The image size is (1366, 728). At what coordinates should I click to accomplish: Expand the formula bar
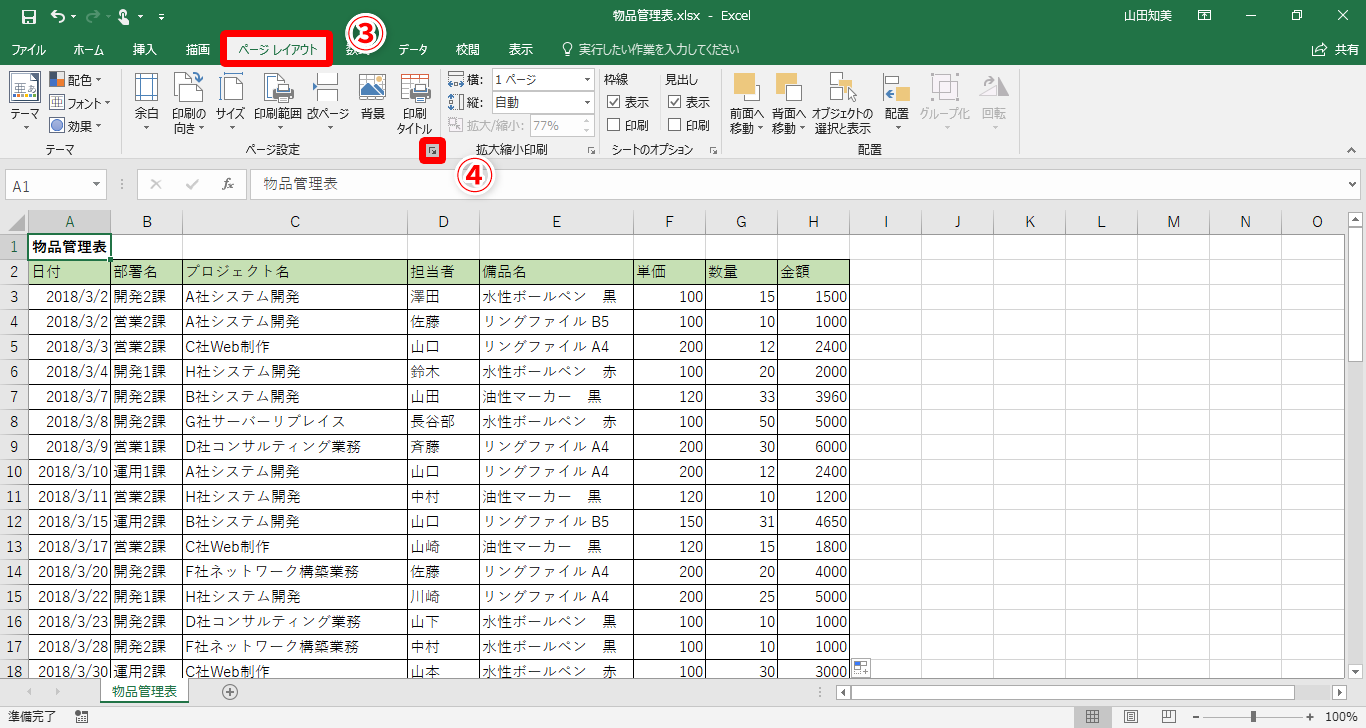point(1353,185)
